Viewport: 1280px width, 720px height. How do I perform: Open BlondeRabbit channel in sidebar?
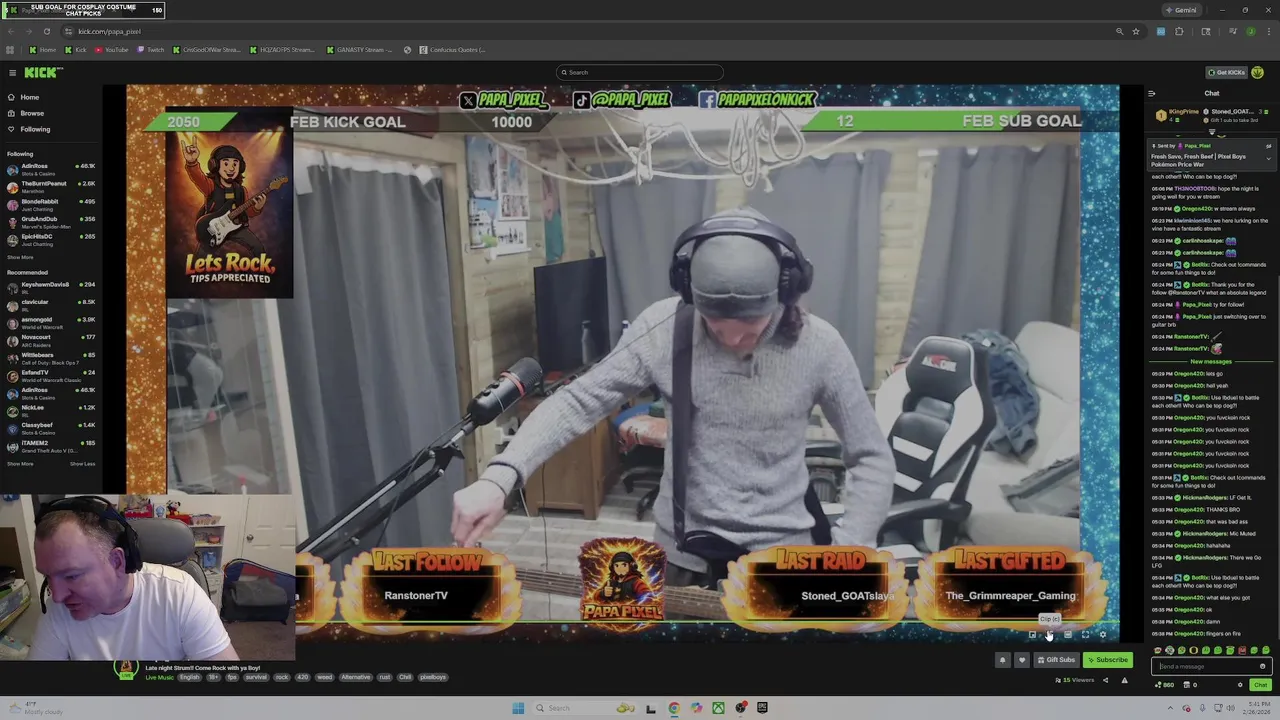point(51,204)
